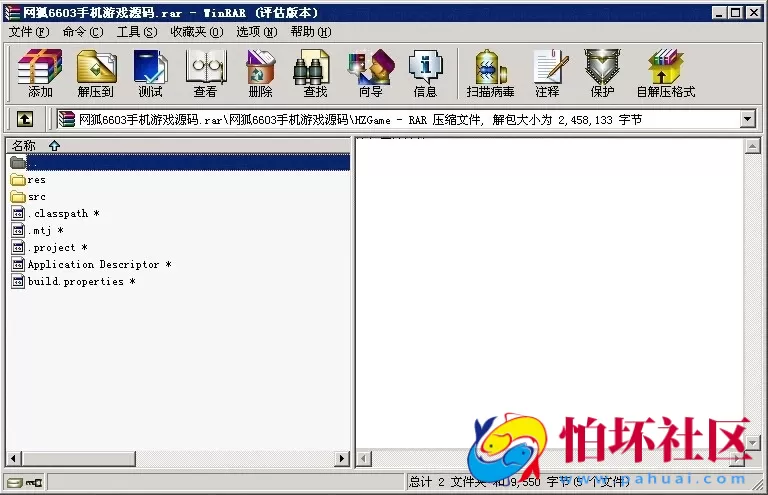Open the address bar dropdown arrow
Image resolution: width=768 pixels, height=495 pixels.
tap(747, 119)
